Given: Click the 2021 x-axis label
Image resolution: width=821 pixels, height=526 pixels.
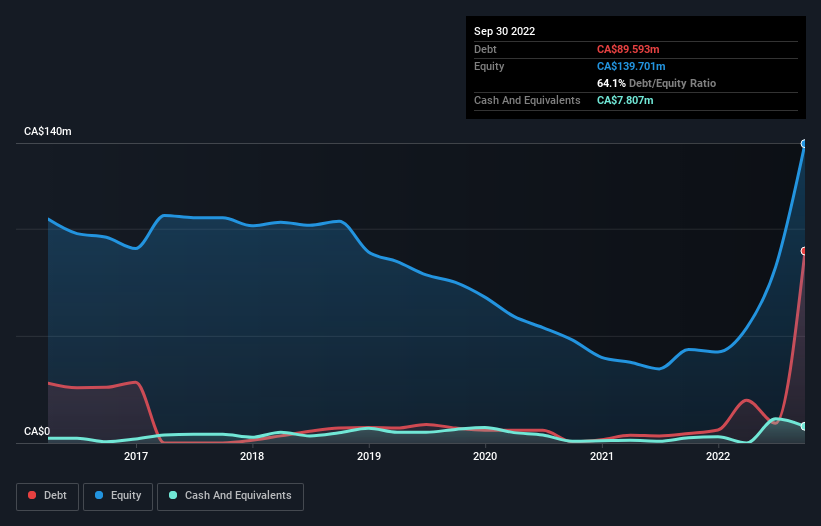Looking at the screenshot, I should pos(602,456).
